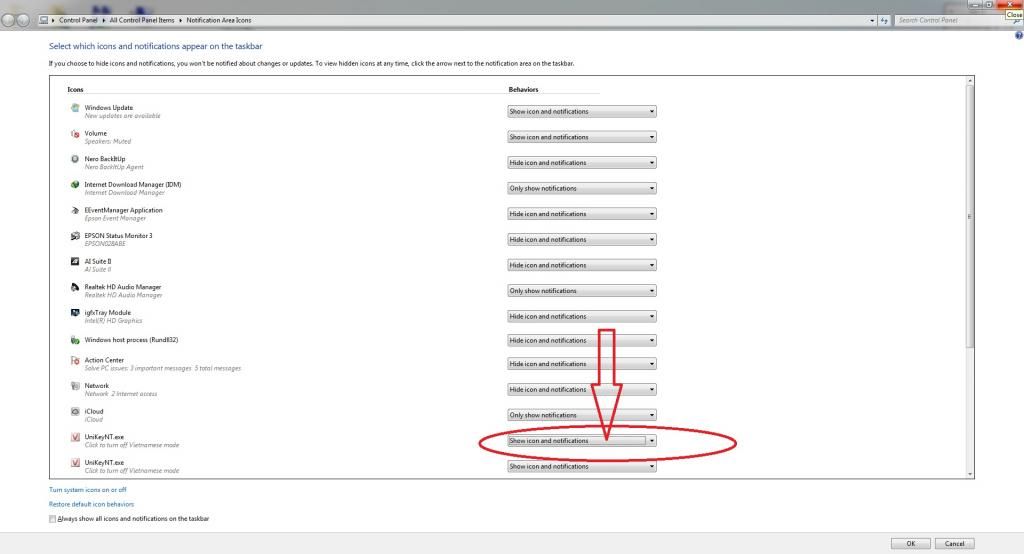Go to Control Panel breadcrumb
1024x554 pixels.
[78, 20]
